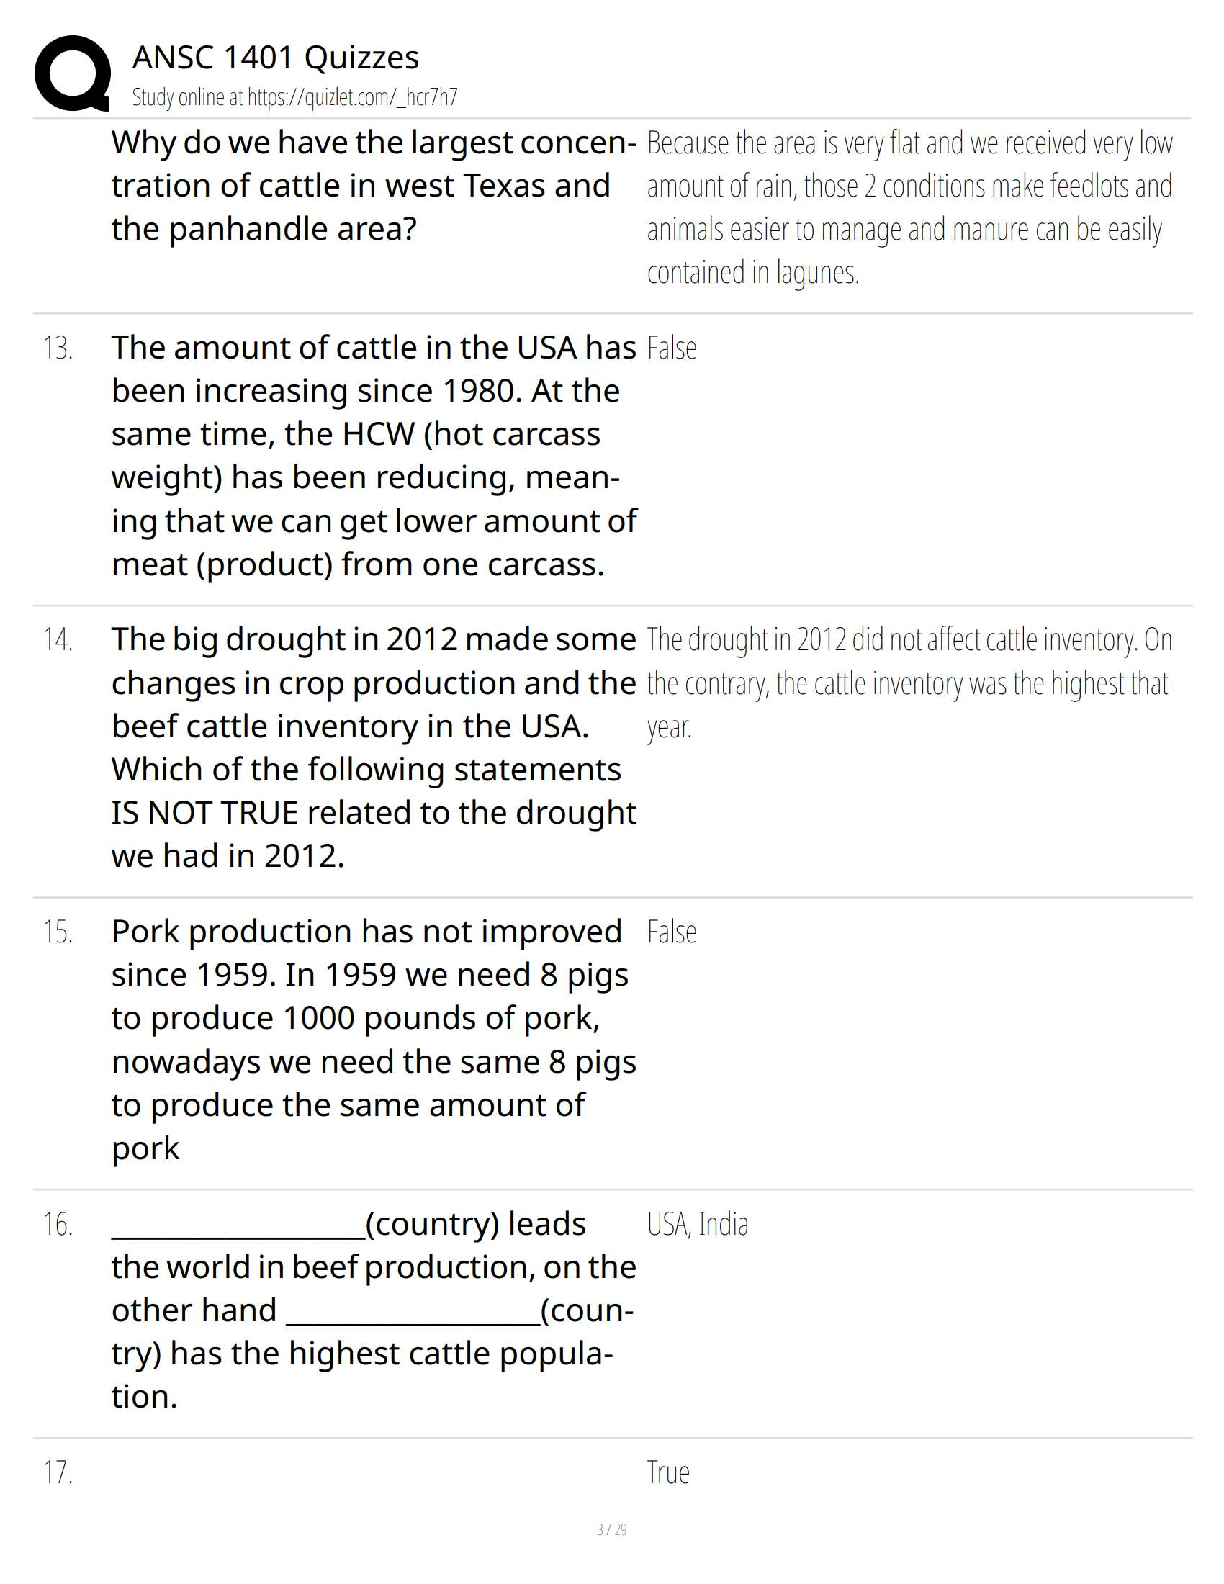Click the beef production country blank question
The width and height of the screenshot is (1224, 1584).
click(374, 1310)
